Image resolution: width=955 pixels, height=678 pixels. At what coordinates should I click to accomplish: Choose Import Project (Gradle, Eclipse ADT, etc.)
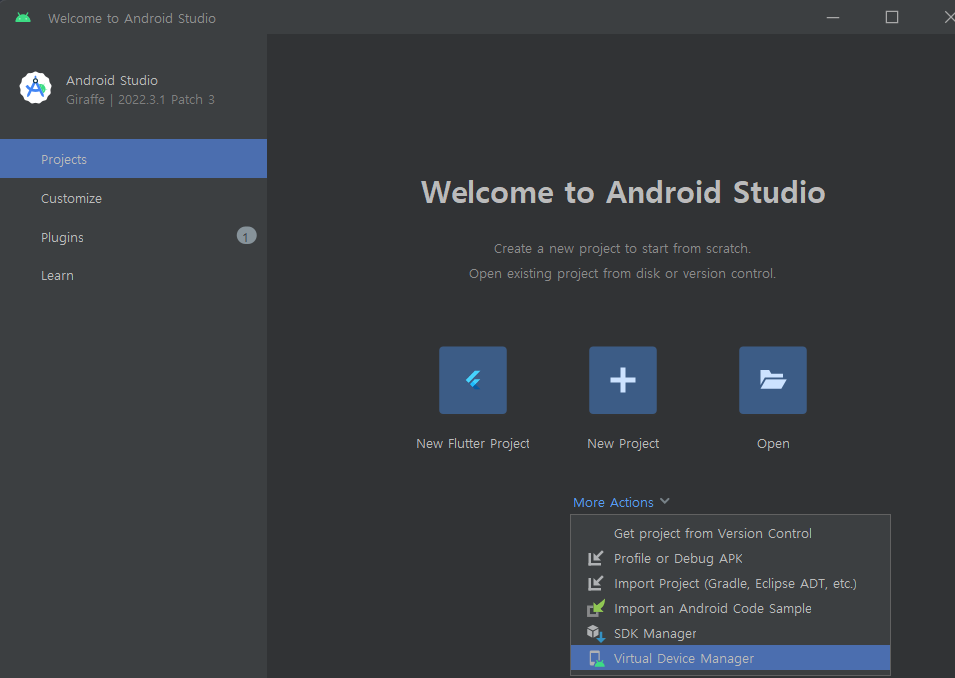(x=730, y=583)
